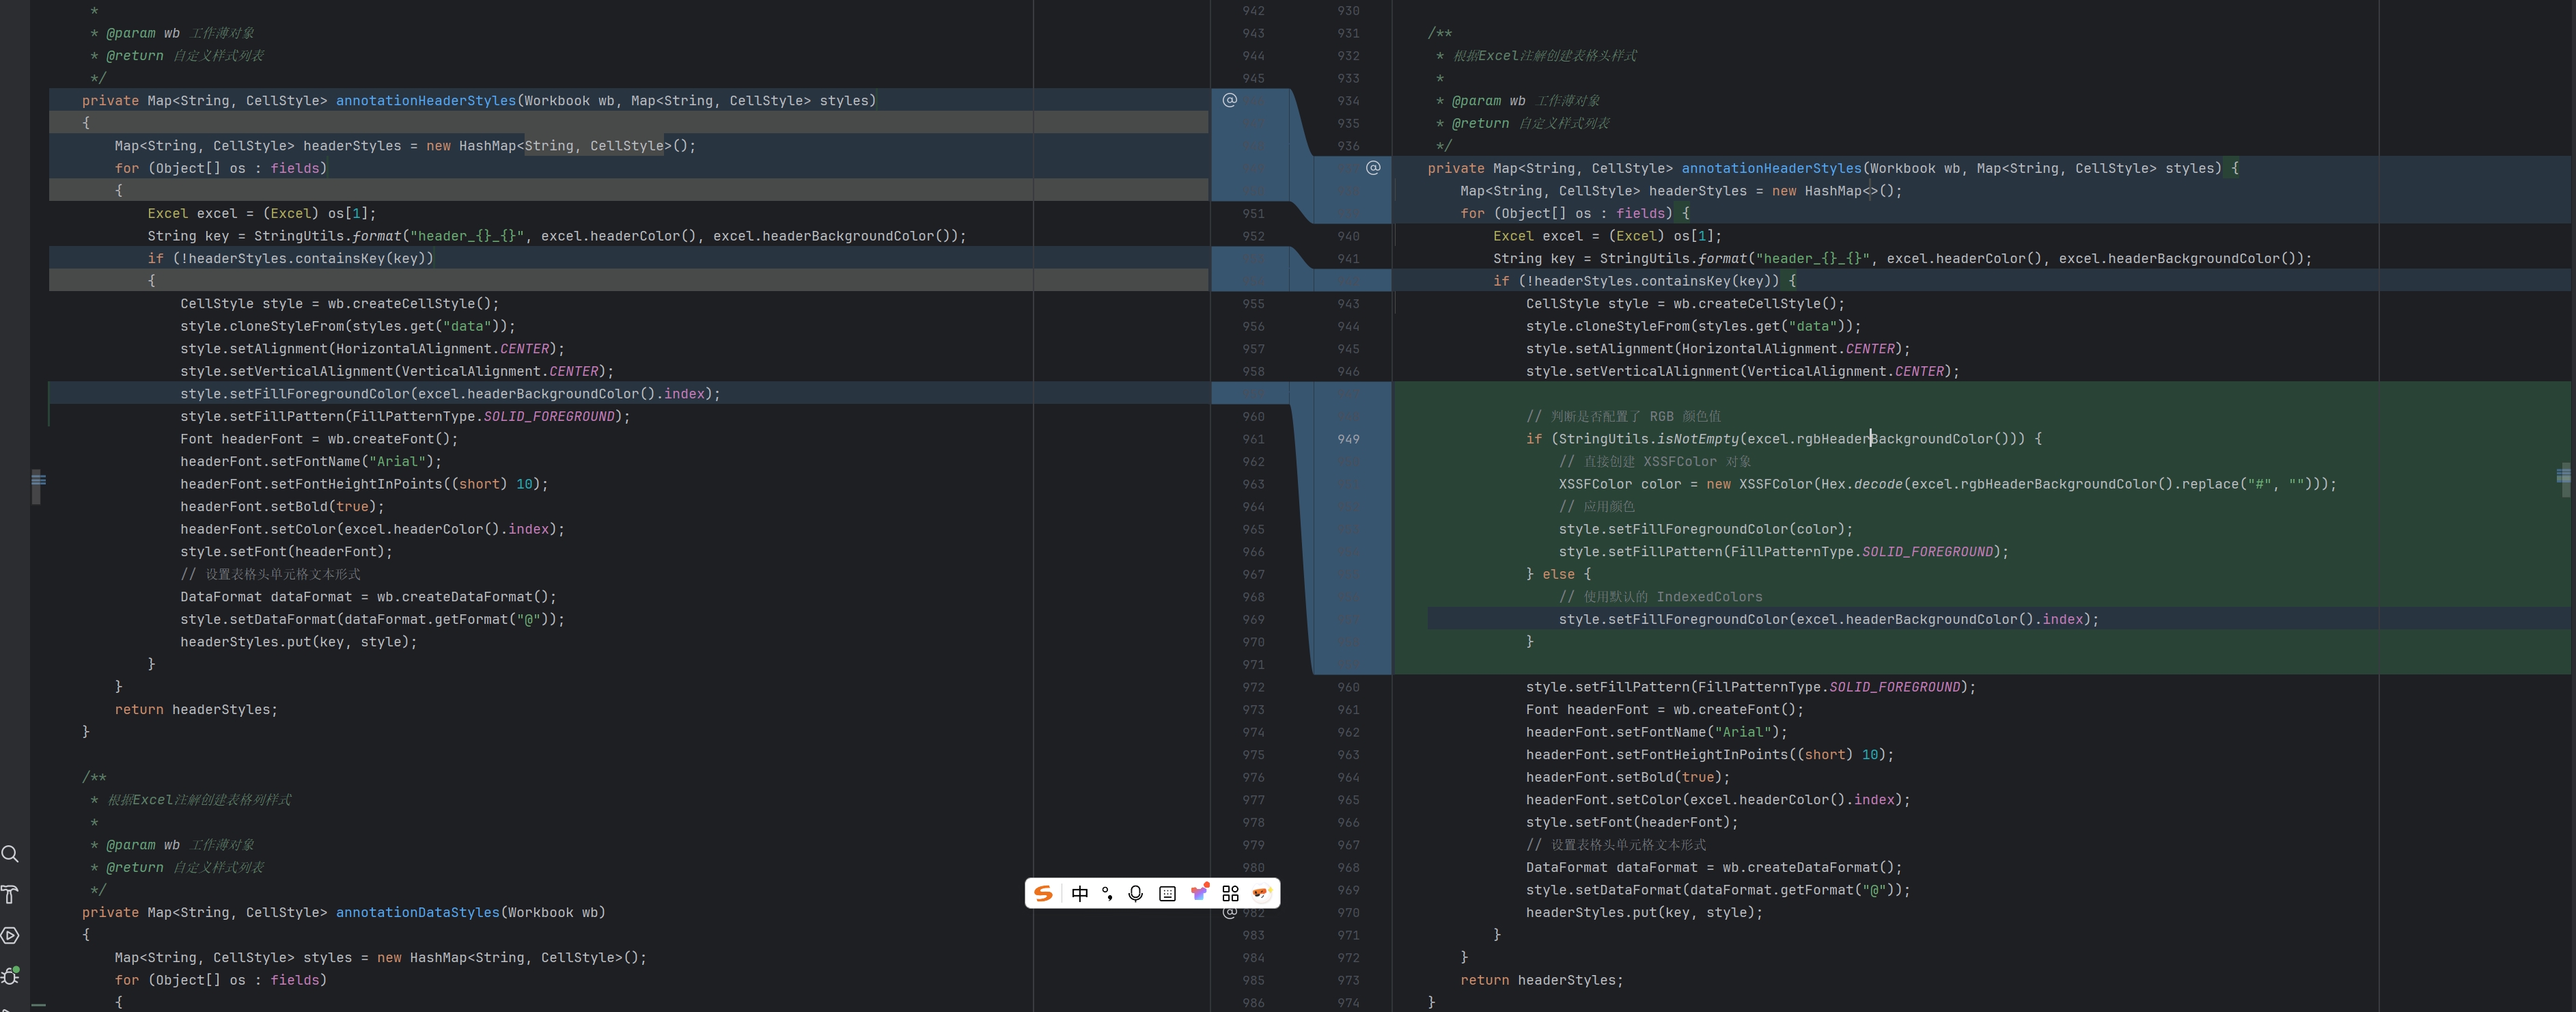Image resolution: width=2576 pixels, height=1012 pixels.
Task: Click annotationDataStyles method name in left pane
Action: [x=417, y=912]
